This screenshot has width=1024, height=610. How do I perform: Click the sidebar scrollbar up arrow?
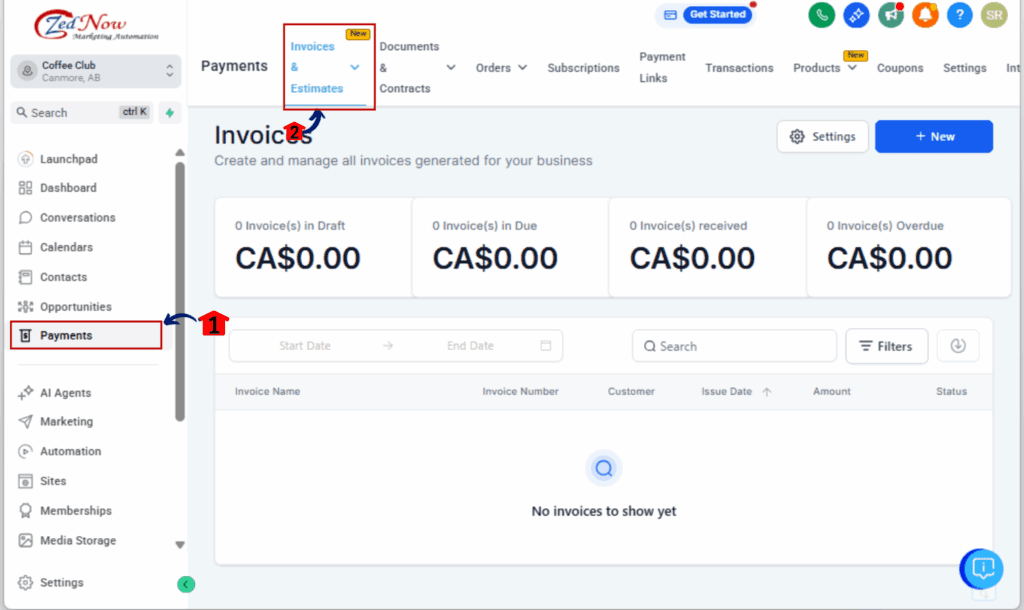tap(180, 153)
